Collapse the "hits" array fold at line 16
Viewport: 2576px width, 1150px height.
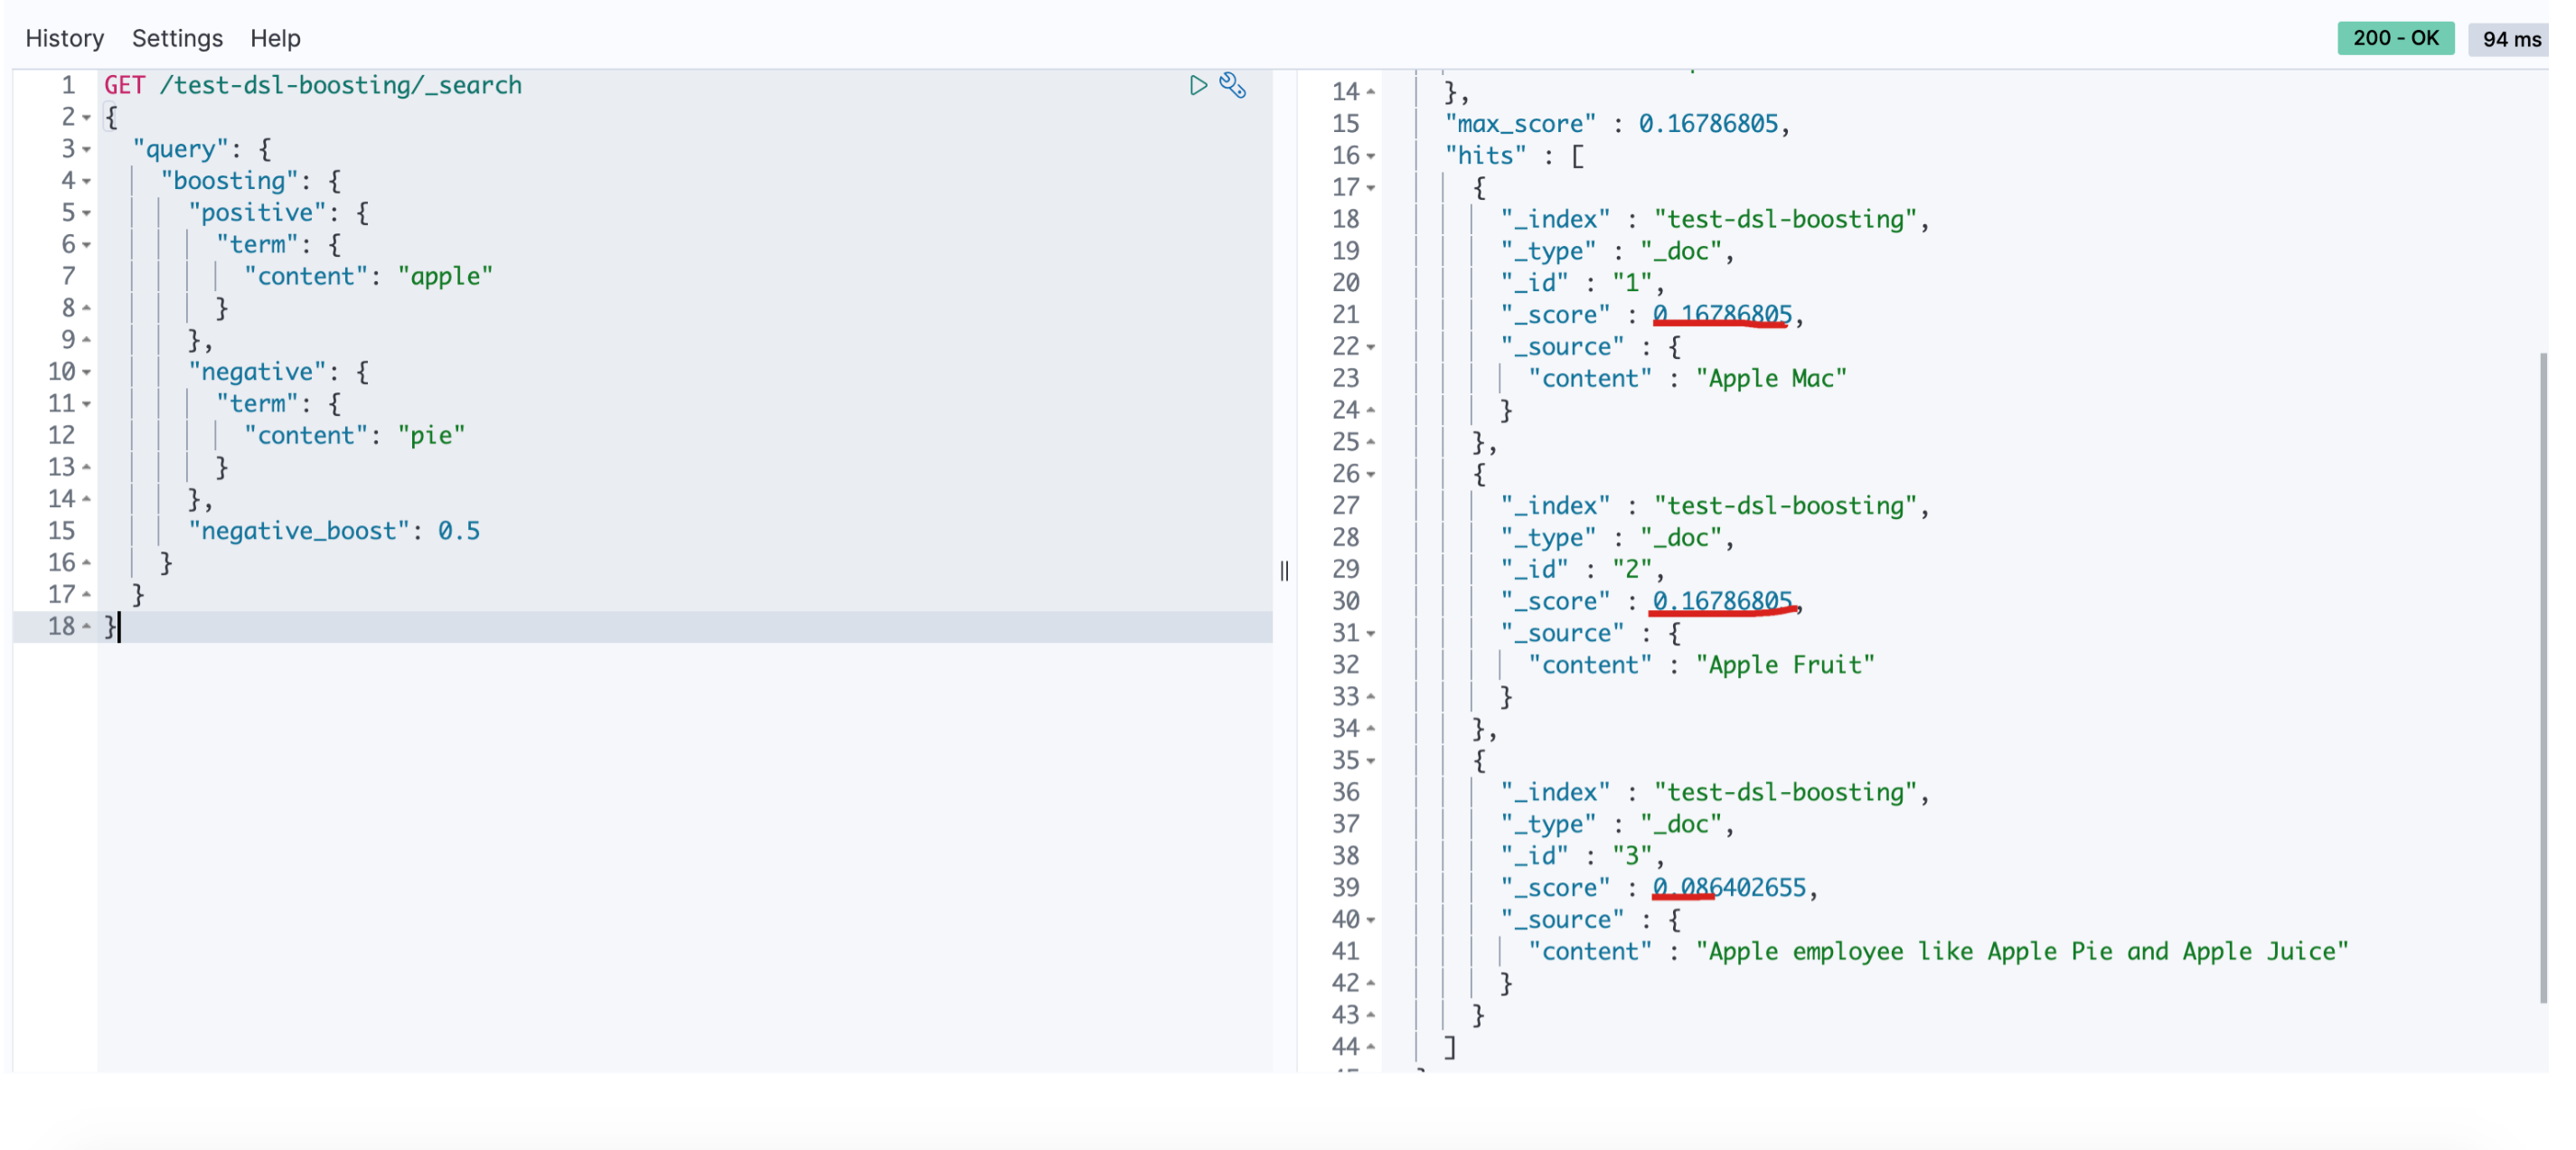coord(1371,156)
